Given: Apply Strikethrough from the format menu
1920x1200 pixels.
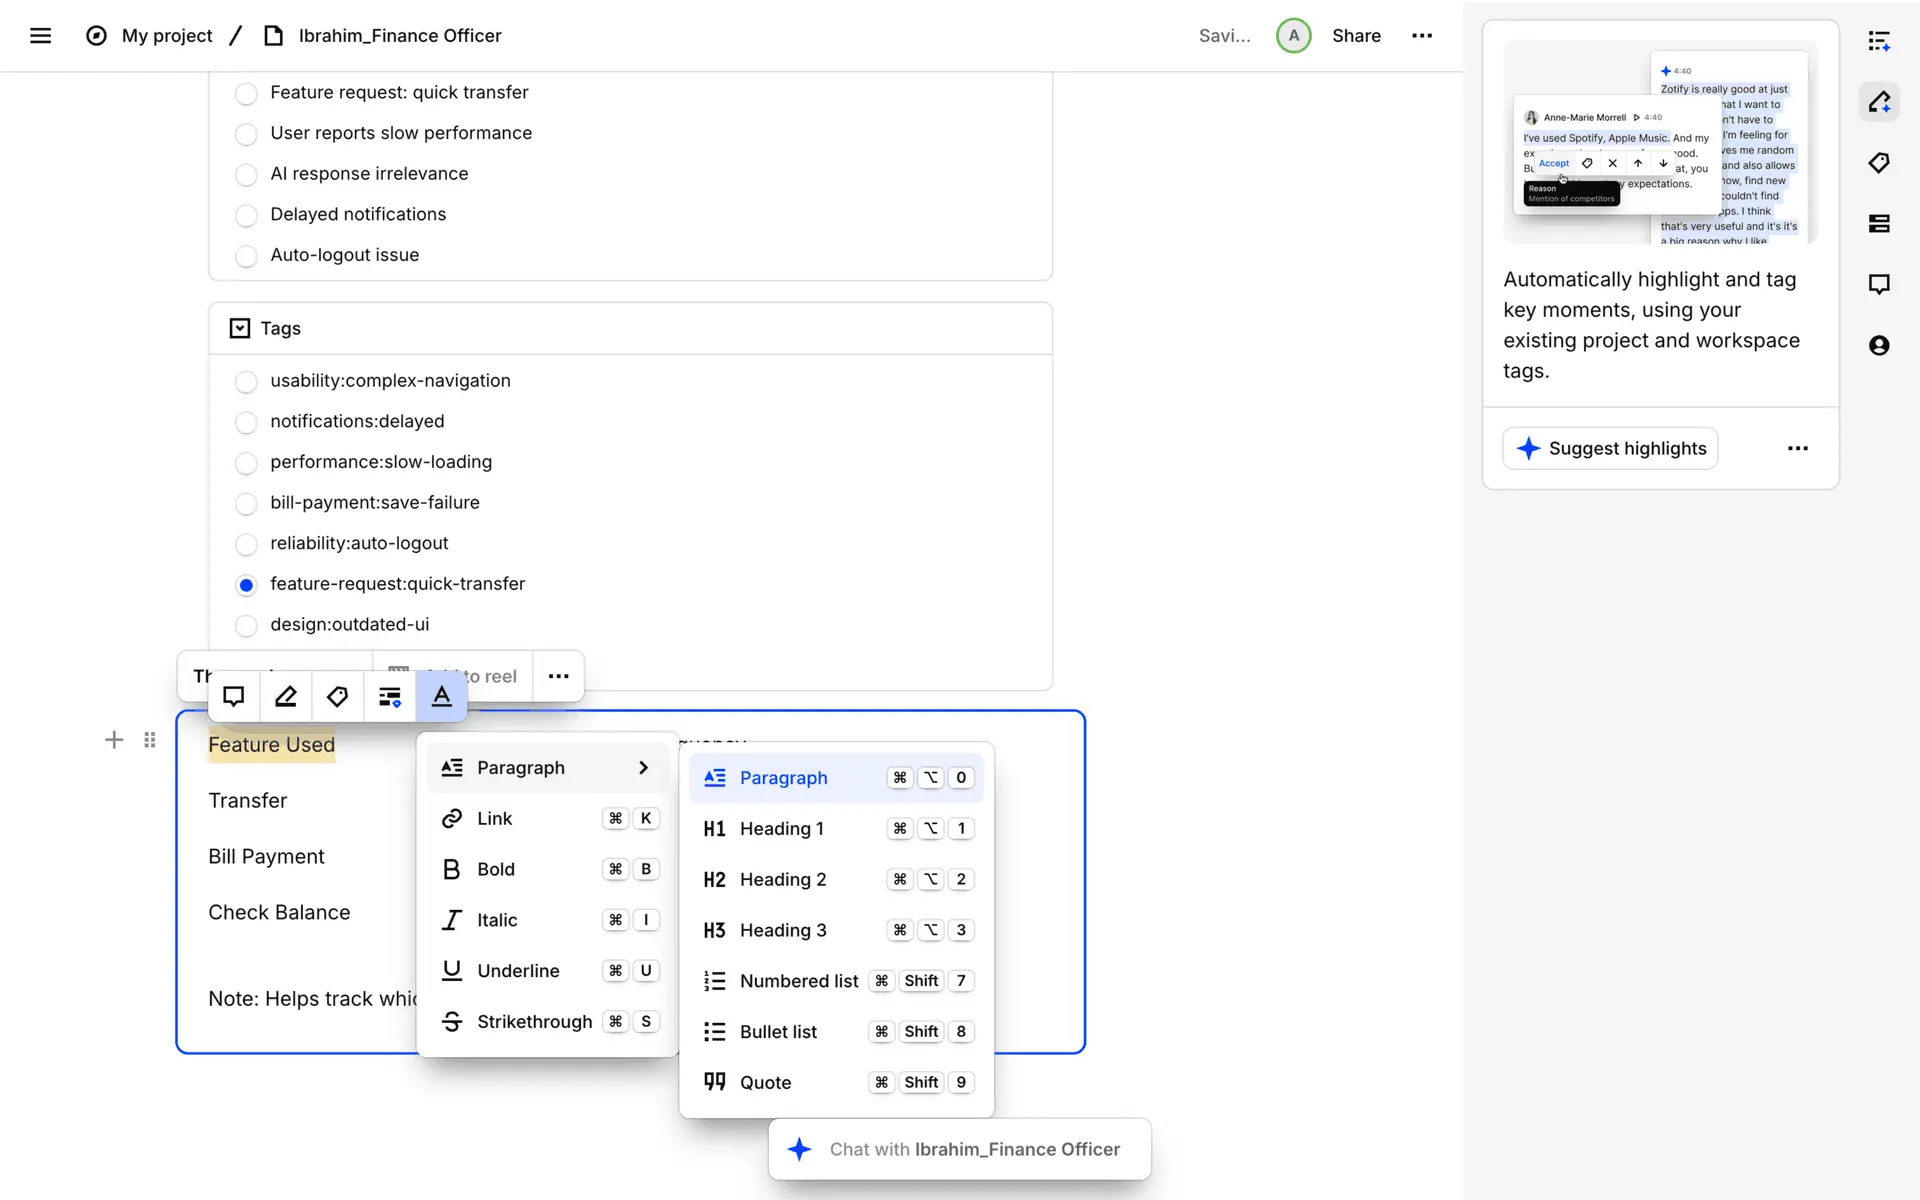Looking at the screenshot, I should pos(534,1022).
